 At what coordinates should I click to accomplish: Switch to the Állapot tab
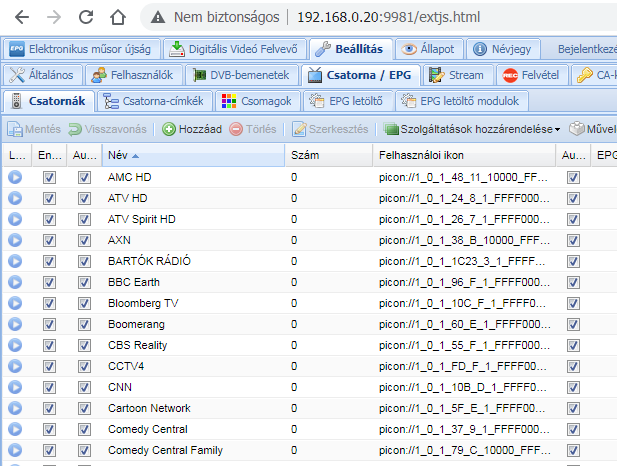[429, 49]
